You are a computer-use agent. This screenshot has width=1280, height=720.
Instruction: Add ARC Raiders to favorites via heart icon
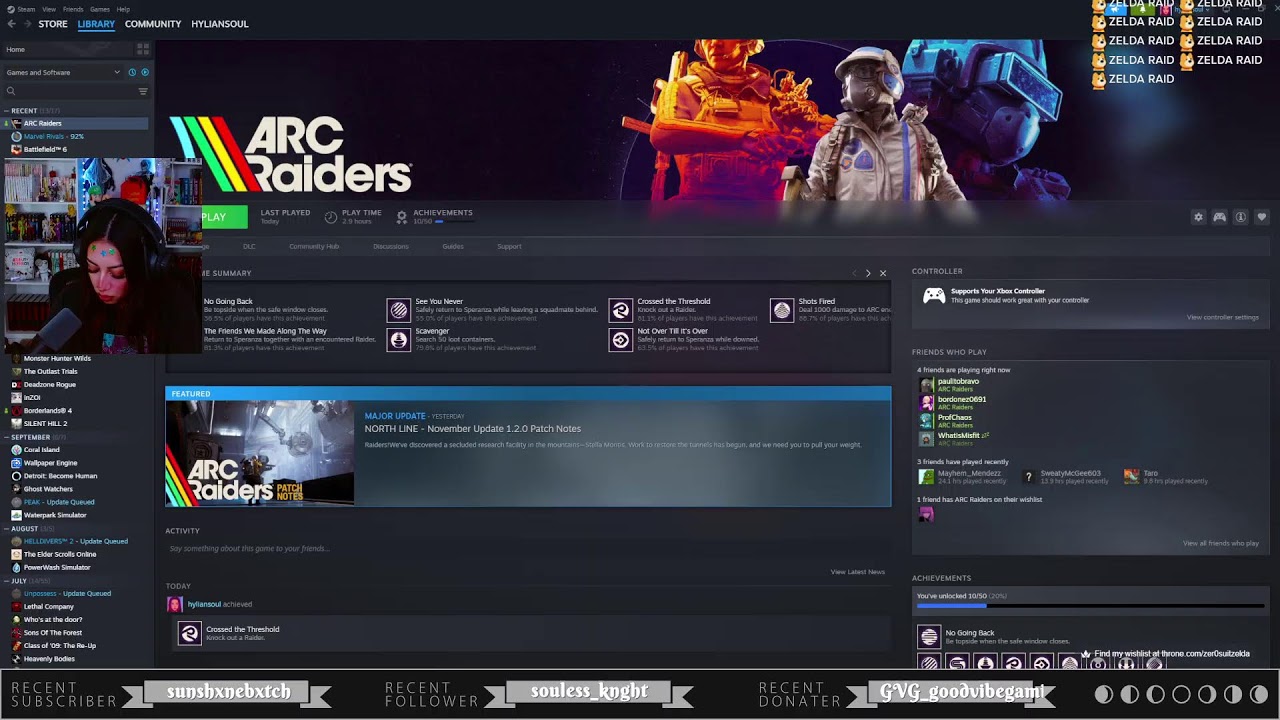tap(1262, 217)
